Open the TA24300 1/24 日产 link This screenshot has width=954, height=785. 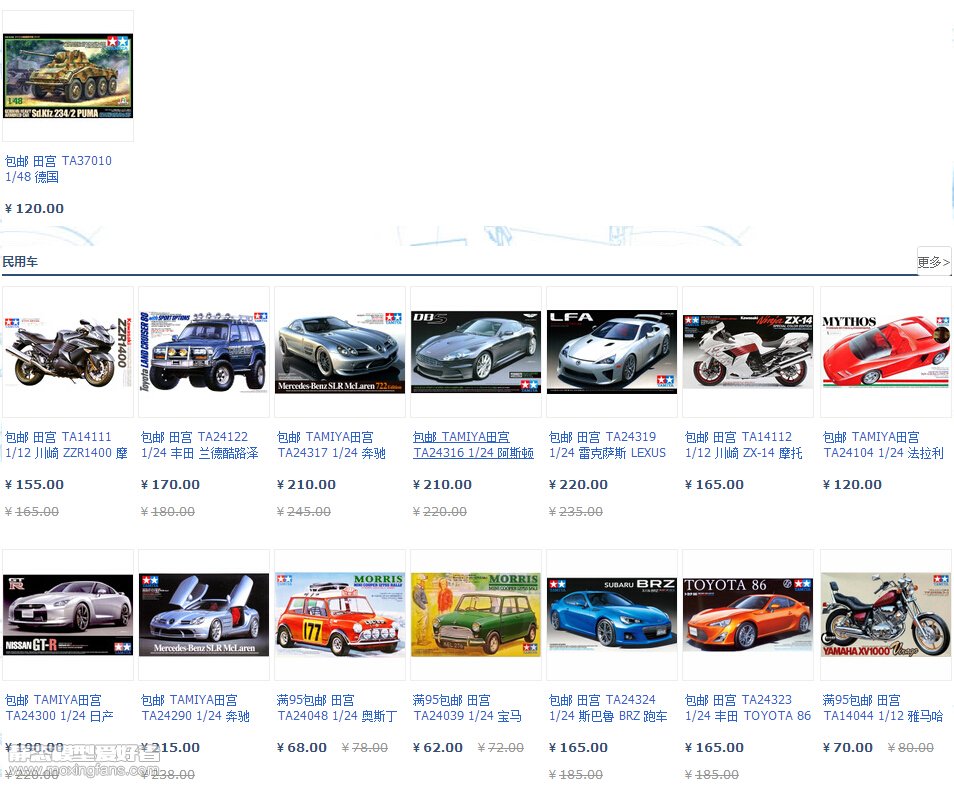pyautogui.click(x=59, y=708)
